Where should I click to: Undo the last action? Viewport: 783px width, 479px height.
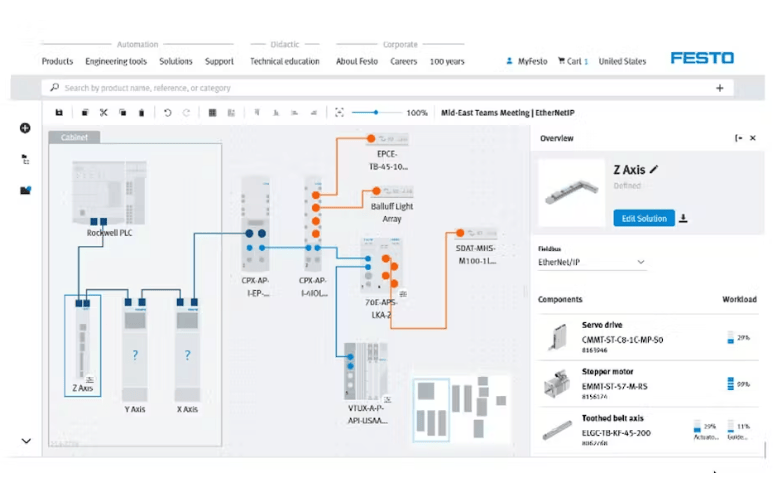point(167,113)
